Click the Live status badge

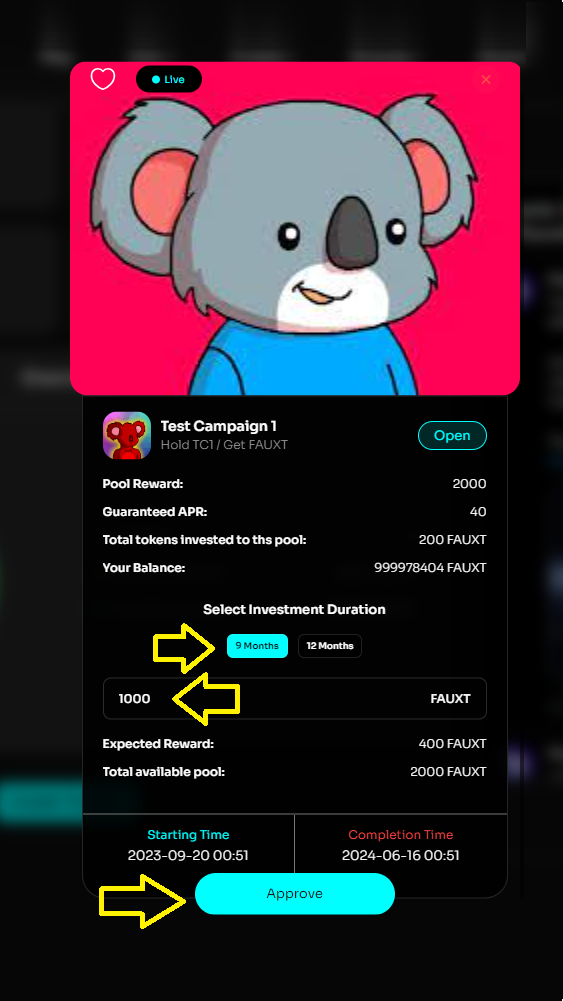tap(169, 79)
